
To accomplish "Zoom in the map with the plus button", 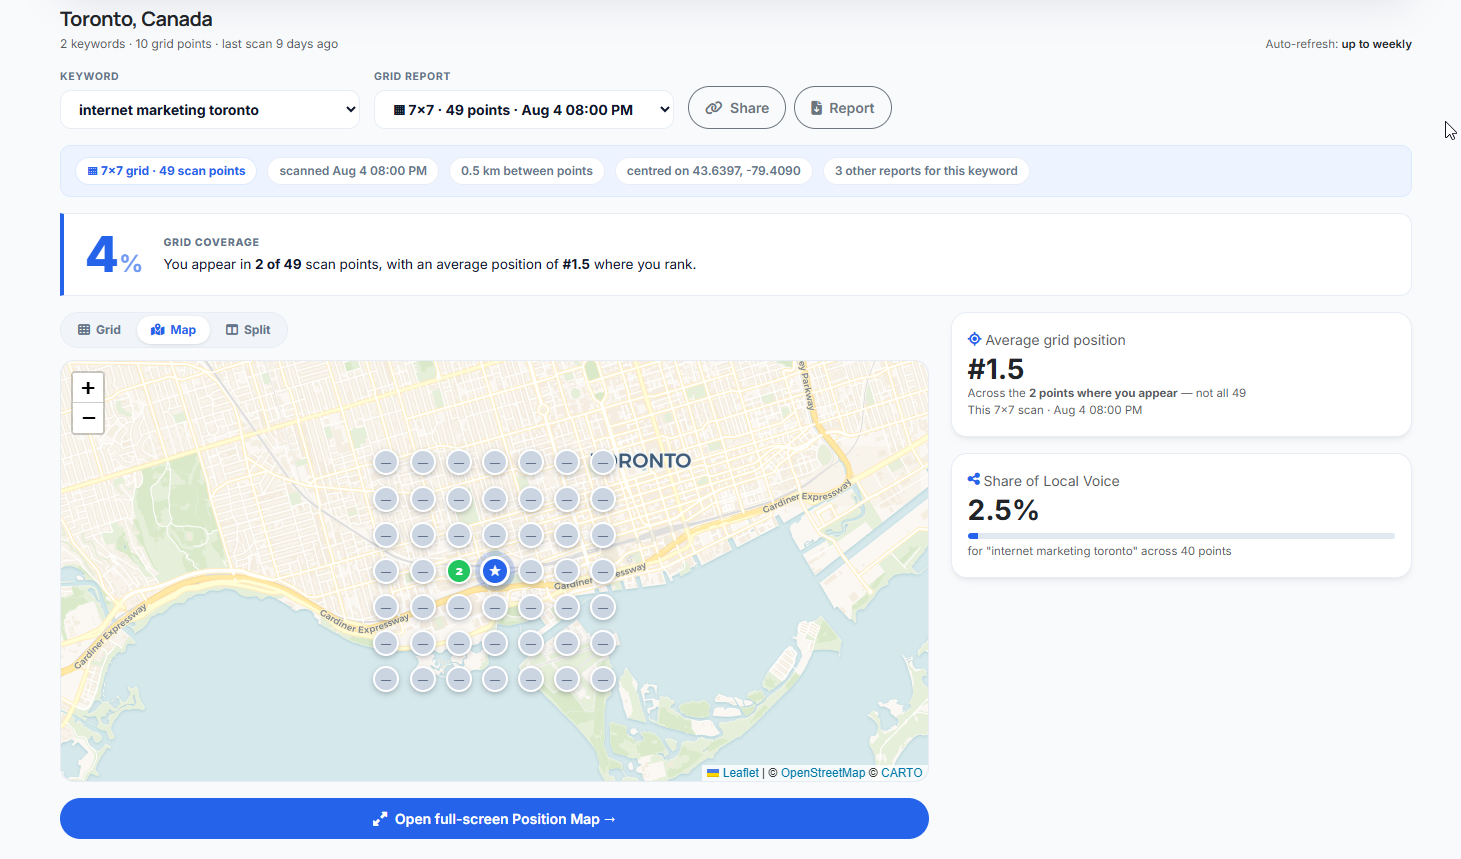I will click(88, 388).
